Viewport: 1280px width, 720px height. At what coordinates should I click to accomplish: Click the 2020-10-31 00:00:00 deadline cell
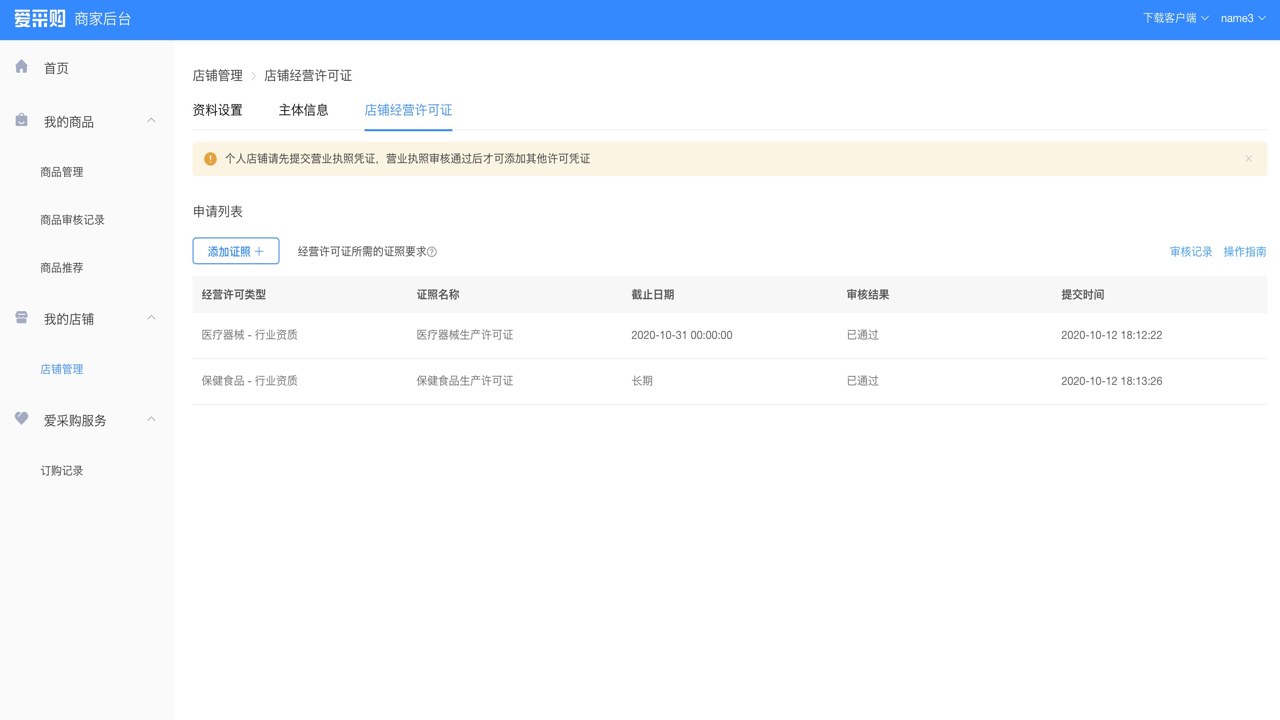point(682,335)
